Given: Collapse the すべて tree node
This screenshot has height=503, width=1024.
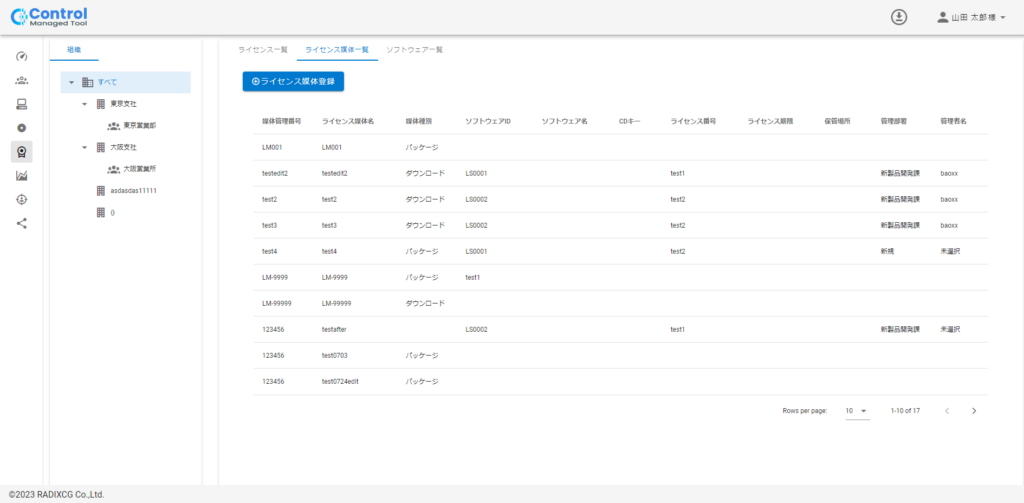Looking at the screenshot, I should click(71, 82).
